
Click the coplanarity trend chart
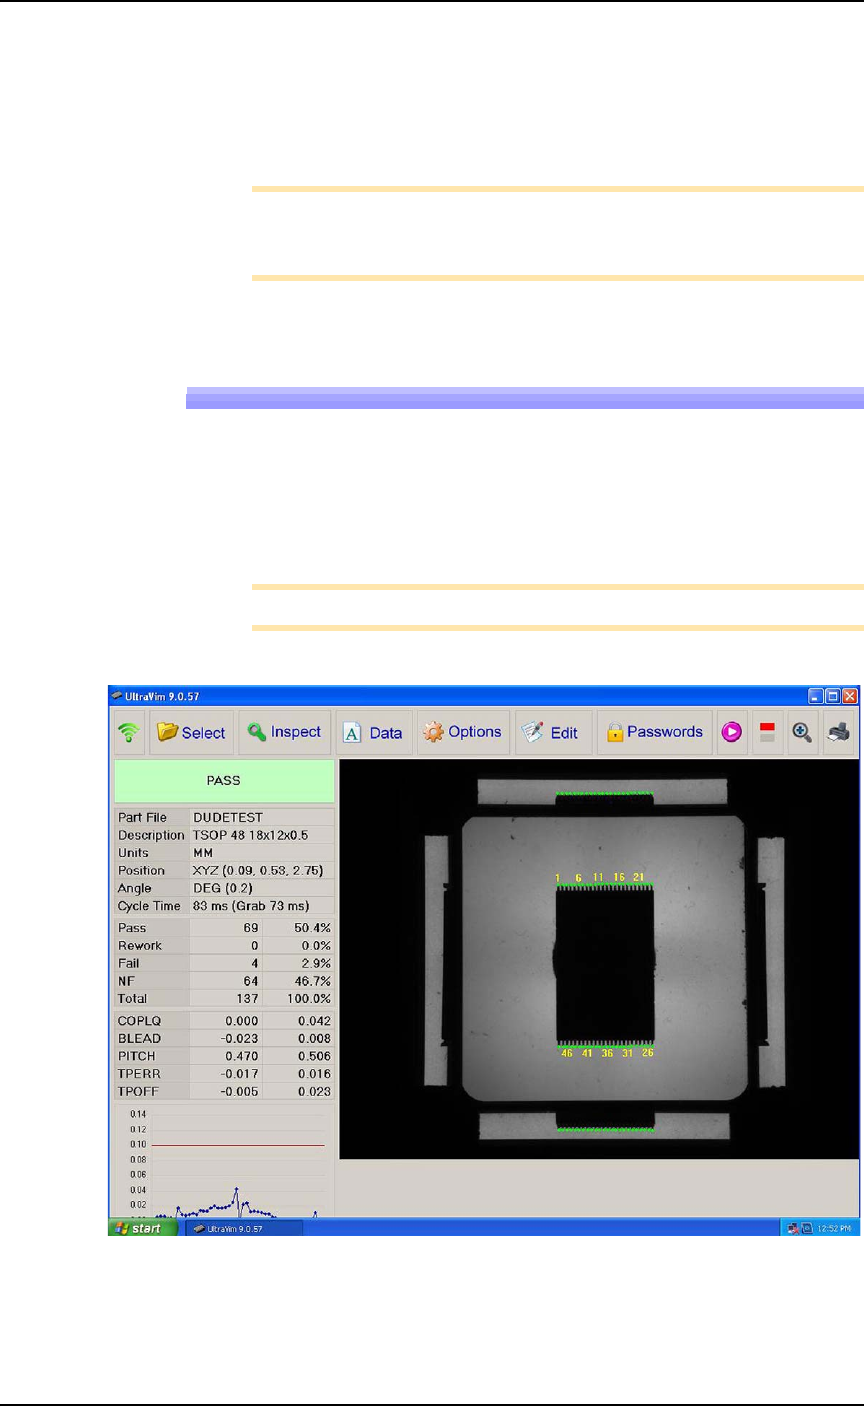(224, 1161)
